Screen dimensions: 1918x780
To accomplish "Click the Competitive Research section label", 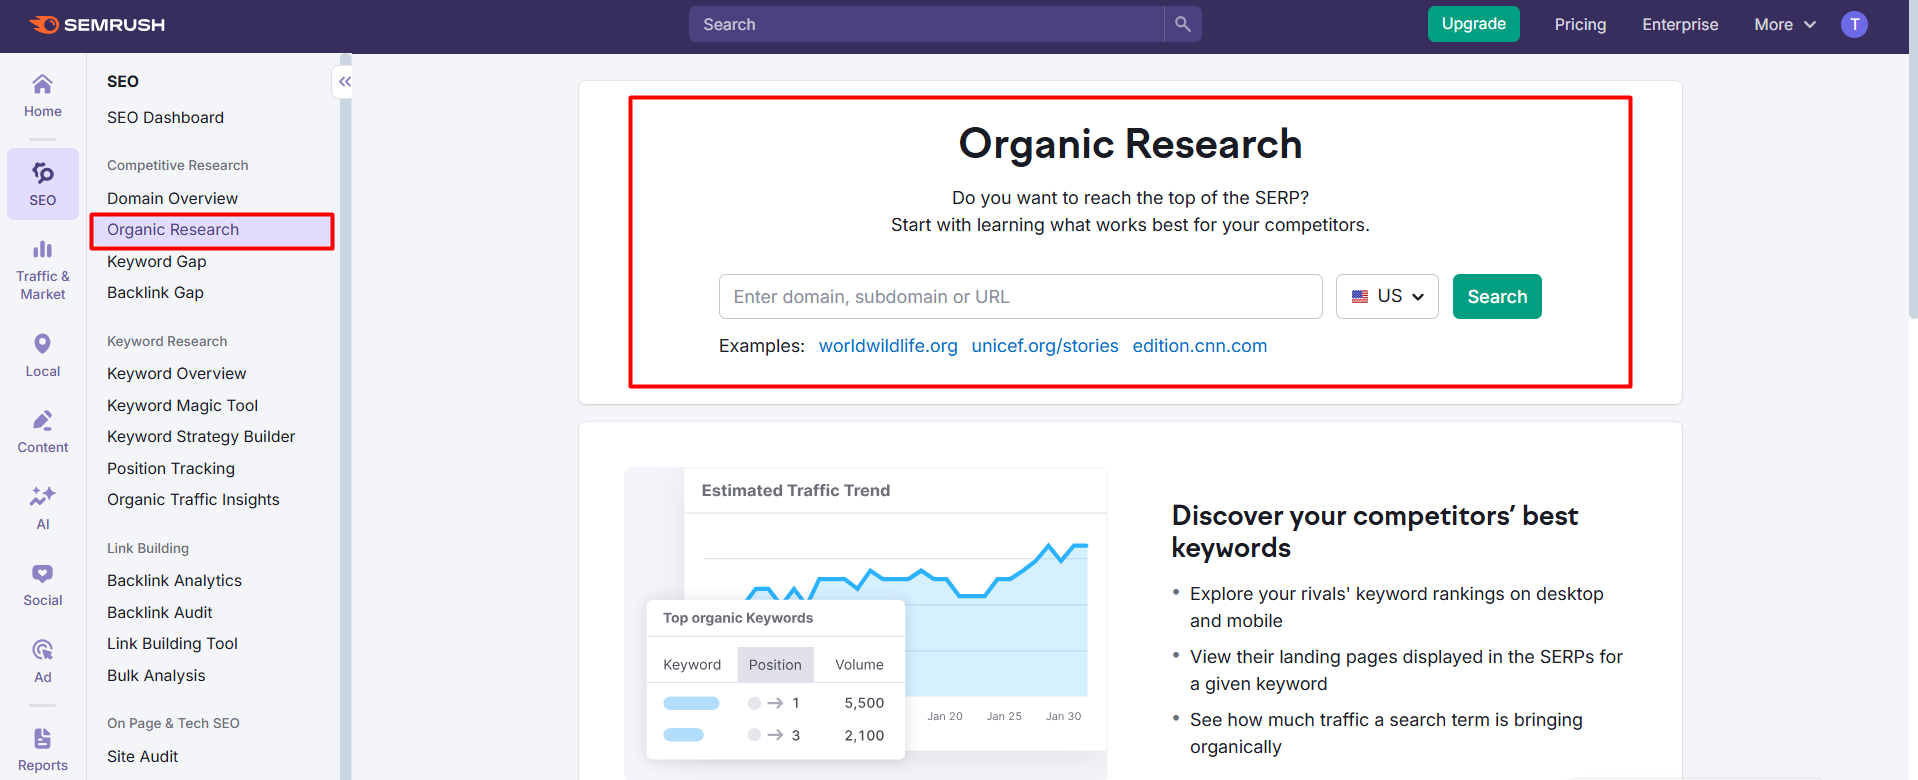I will (178, 166).
